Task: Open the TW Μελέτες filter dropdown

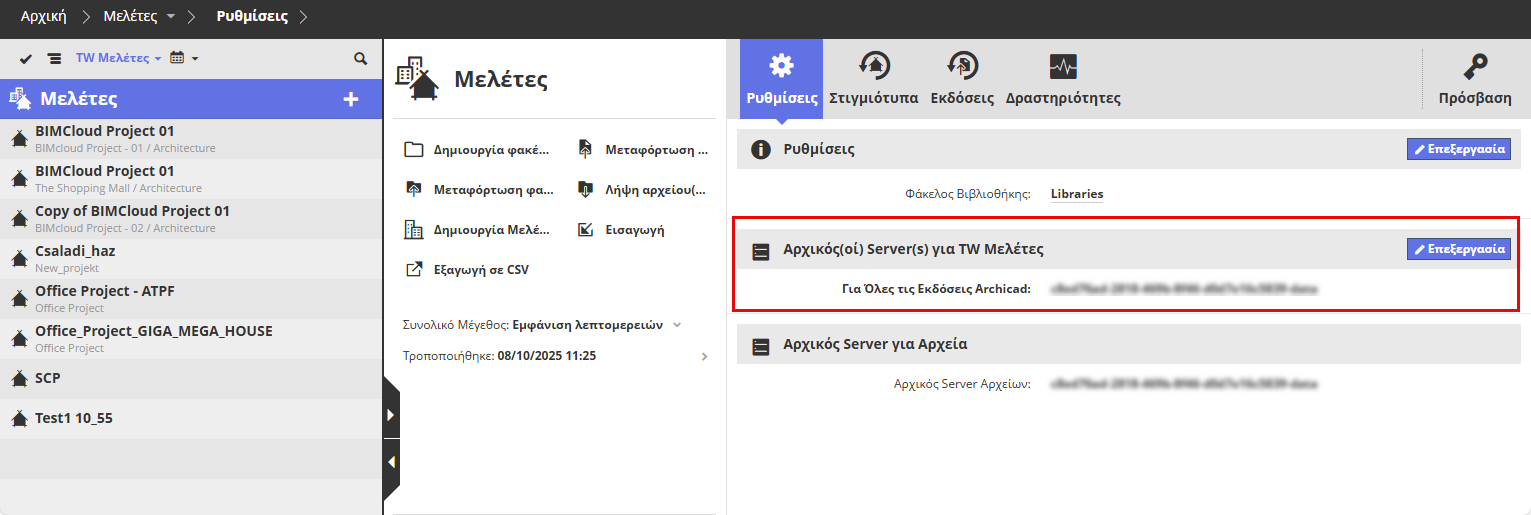Action: point(118,59)
